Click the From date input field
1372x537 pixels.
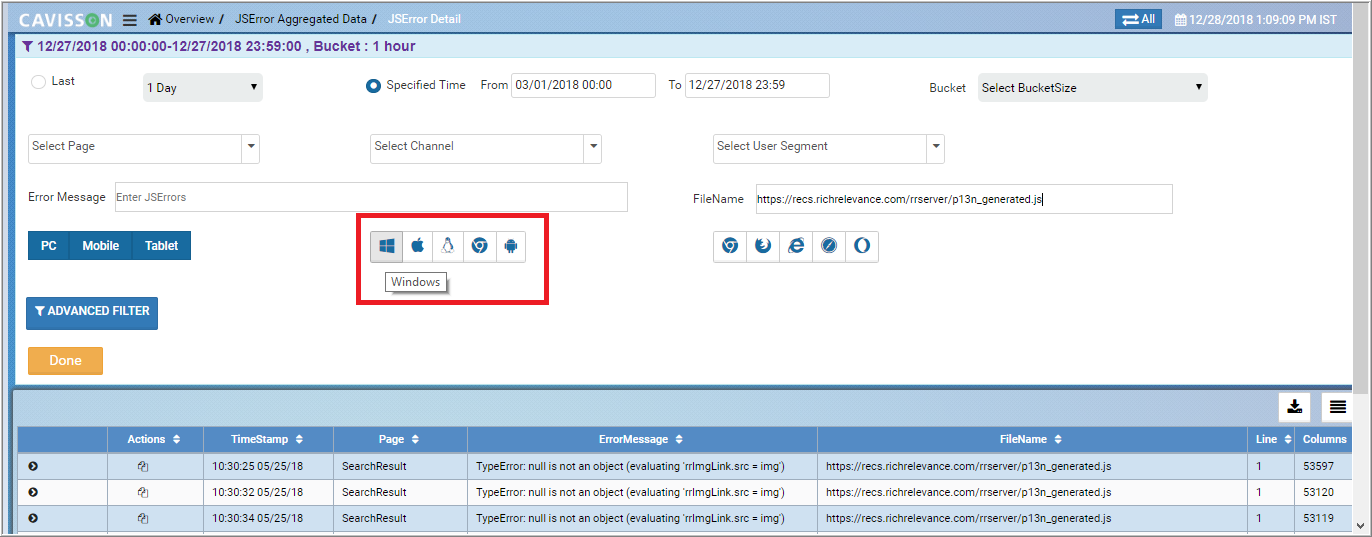tap(583, 86)
